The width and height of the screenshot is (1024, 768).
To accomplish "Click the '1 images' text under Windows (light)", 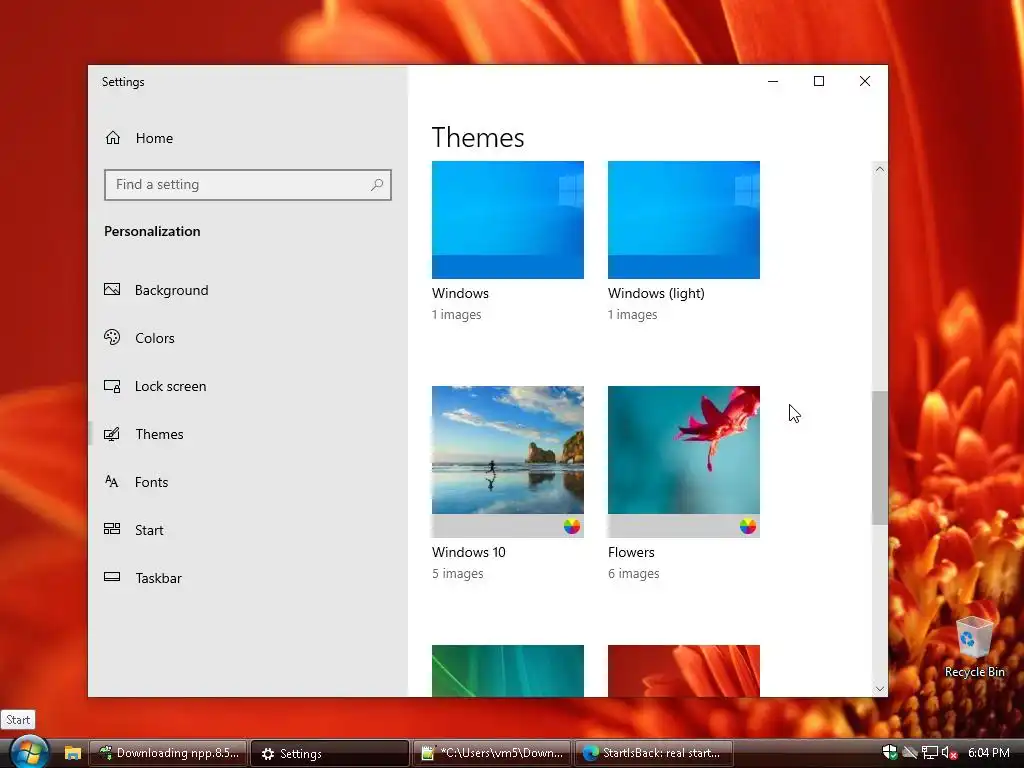I will point(632,314).
